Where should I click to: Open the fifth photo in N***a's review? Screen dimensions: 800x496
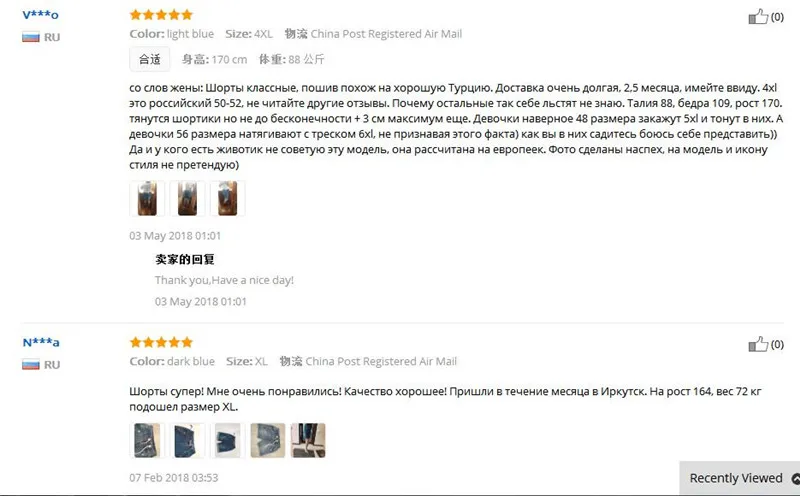click(308, 440)
